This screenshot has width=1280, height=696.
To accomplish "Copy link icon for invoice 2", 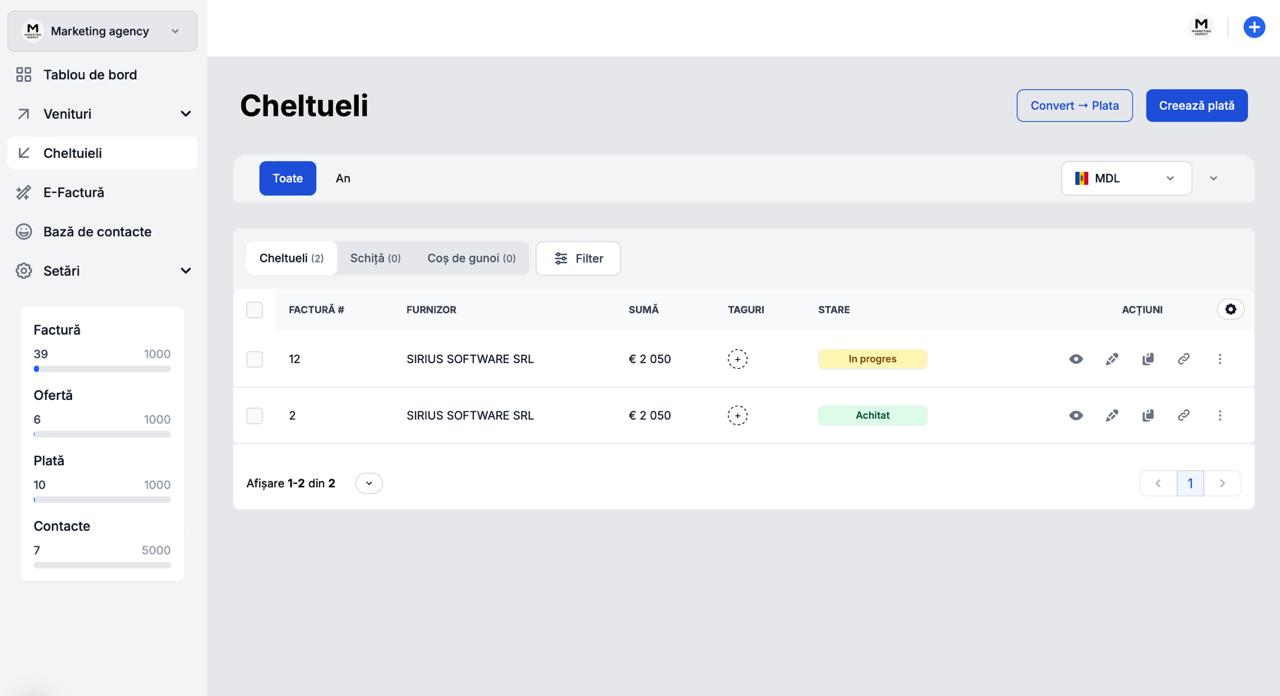I will pyautogui.click(x=1184, y=415).
